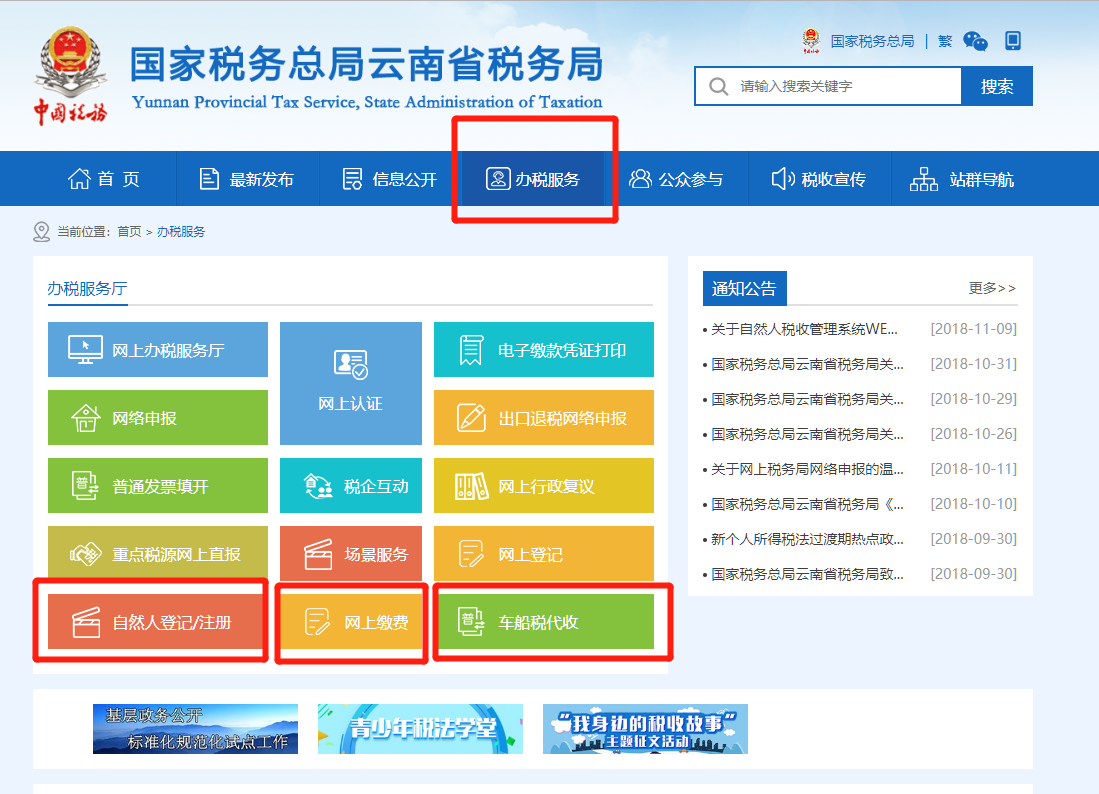Click the blue 搜索 button
This screenshot has width=1099, height=794.
click(997, 86)
